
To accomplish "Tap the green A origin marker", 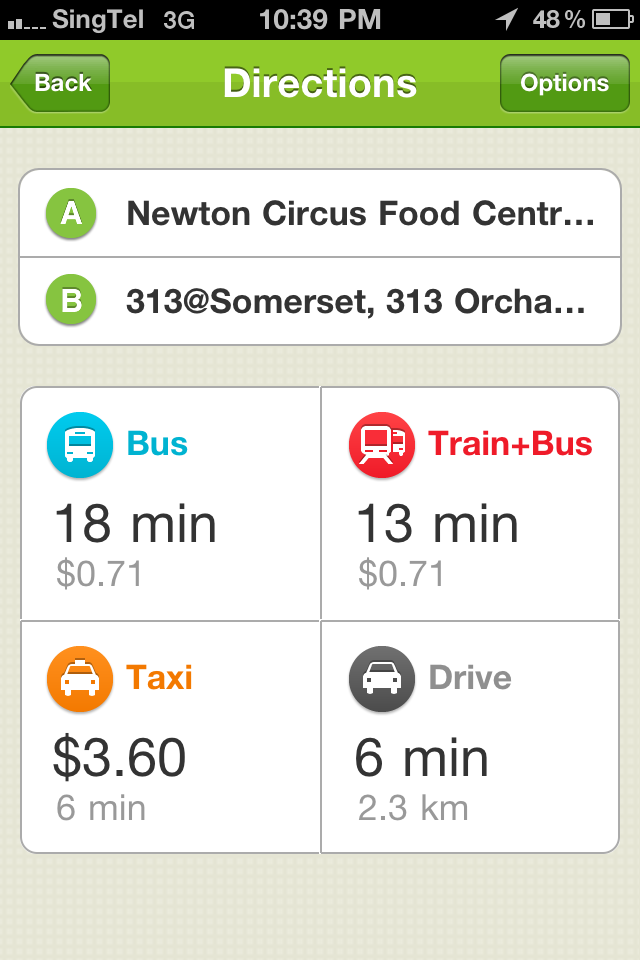I will pos(71,214).
